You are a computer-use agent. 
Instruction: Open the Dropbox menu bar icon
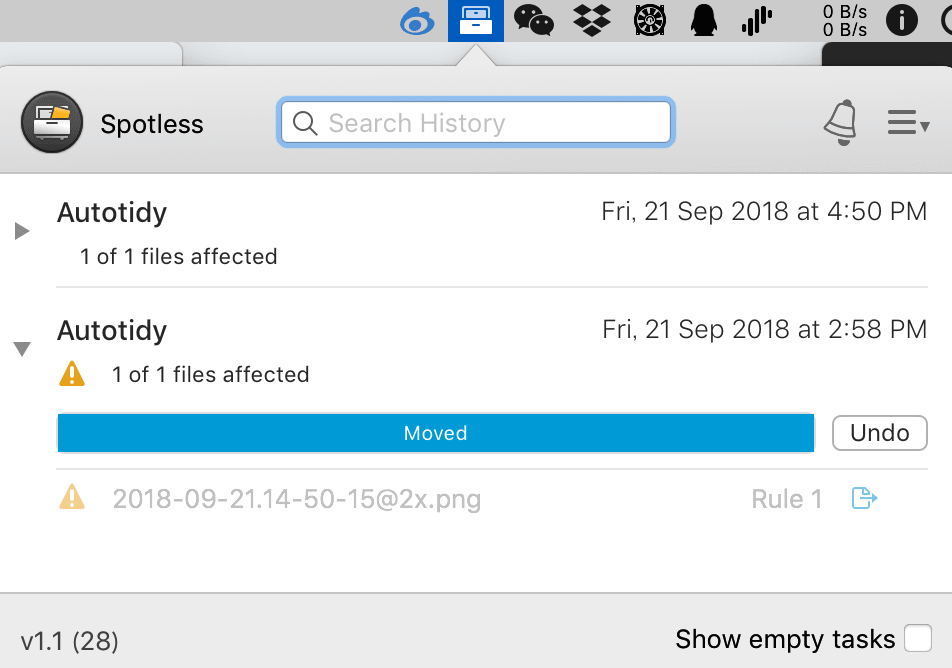[x=592, y=21]
